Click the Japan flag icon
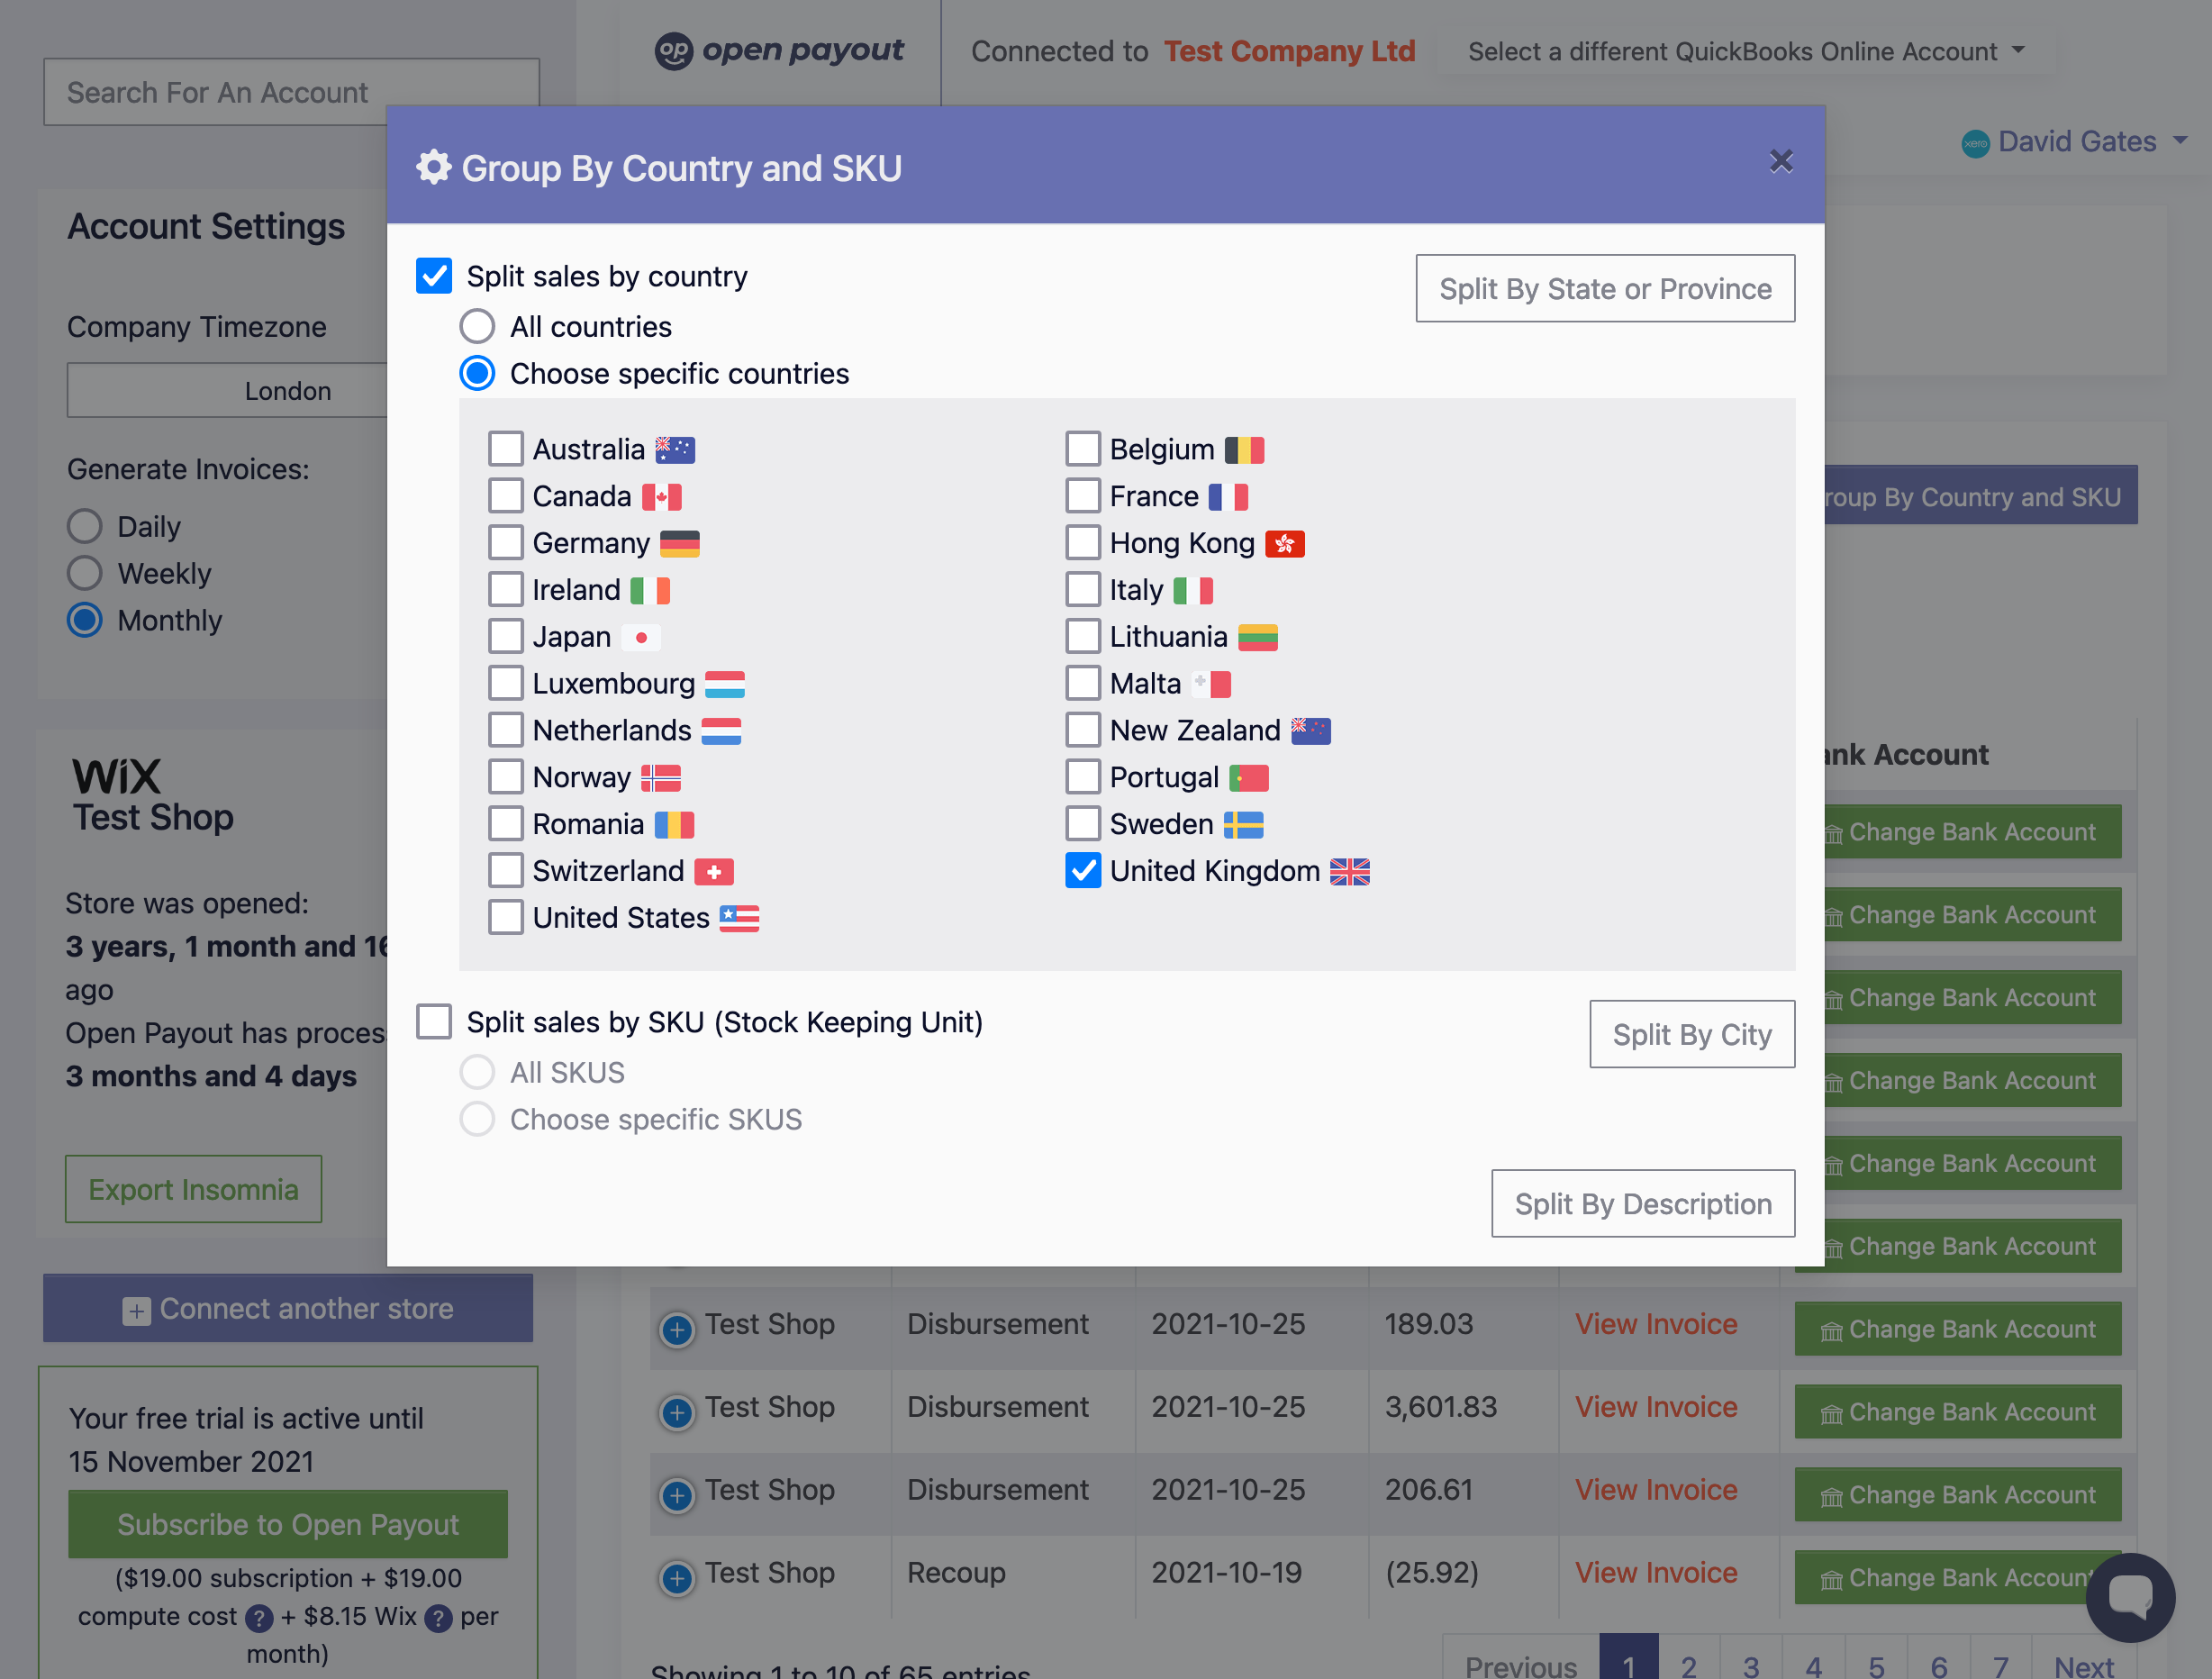Viewport: 2212px width, 1679px height. pyautogui.click(x=641, y=637)
